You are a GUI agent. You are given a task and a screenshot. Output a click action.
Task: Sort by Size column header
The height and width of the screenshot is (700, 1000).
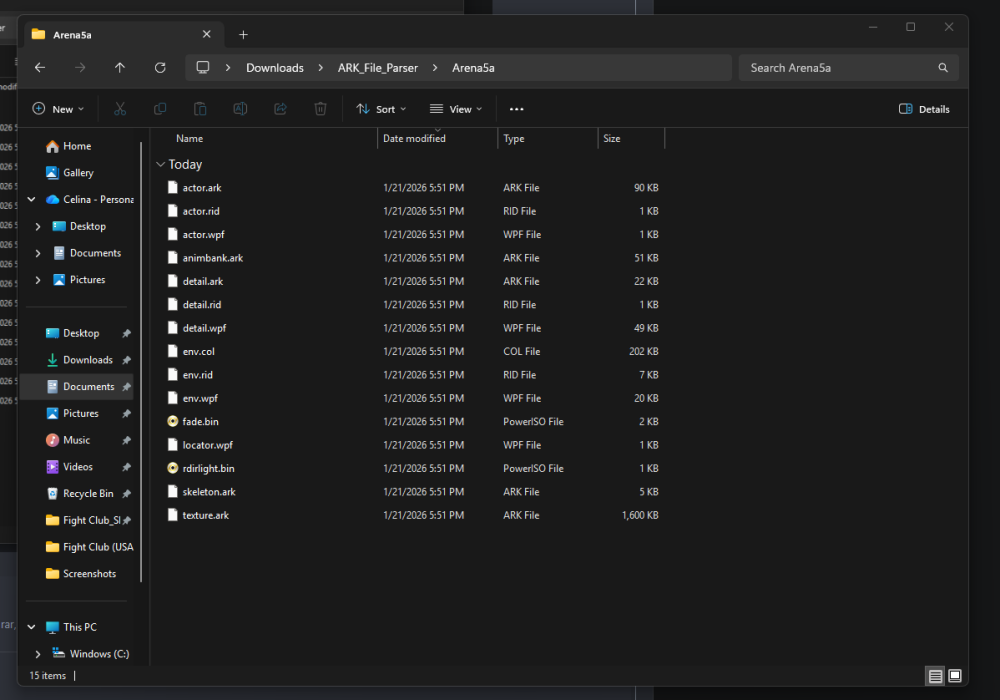pos(612,138)
